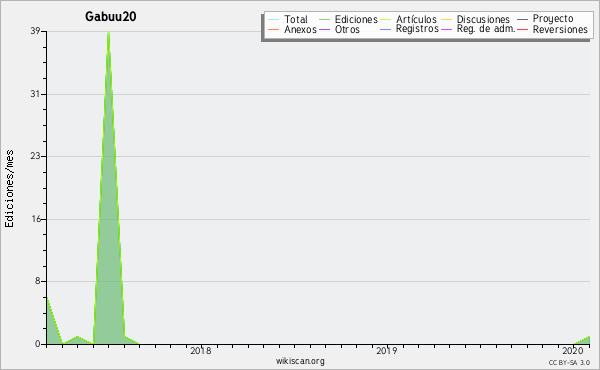This screenshot has height=370, width=600.
Task: Click the small green rise at 2020
Action: pos(582,341)
